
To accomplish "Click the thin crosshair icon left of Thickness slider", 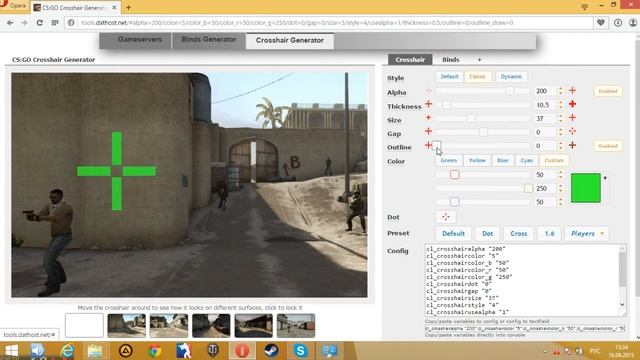I will click(x=428, y=104).
